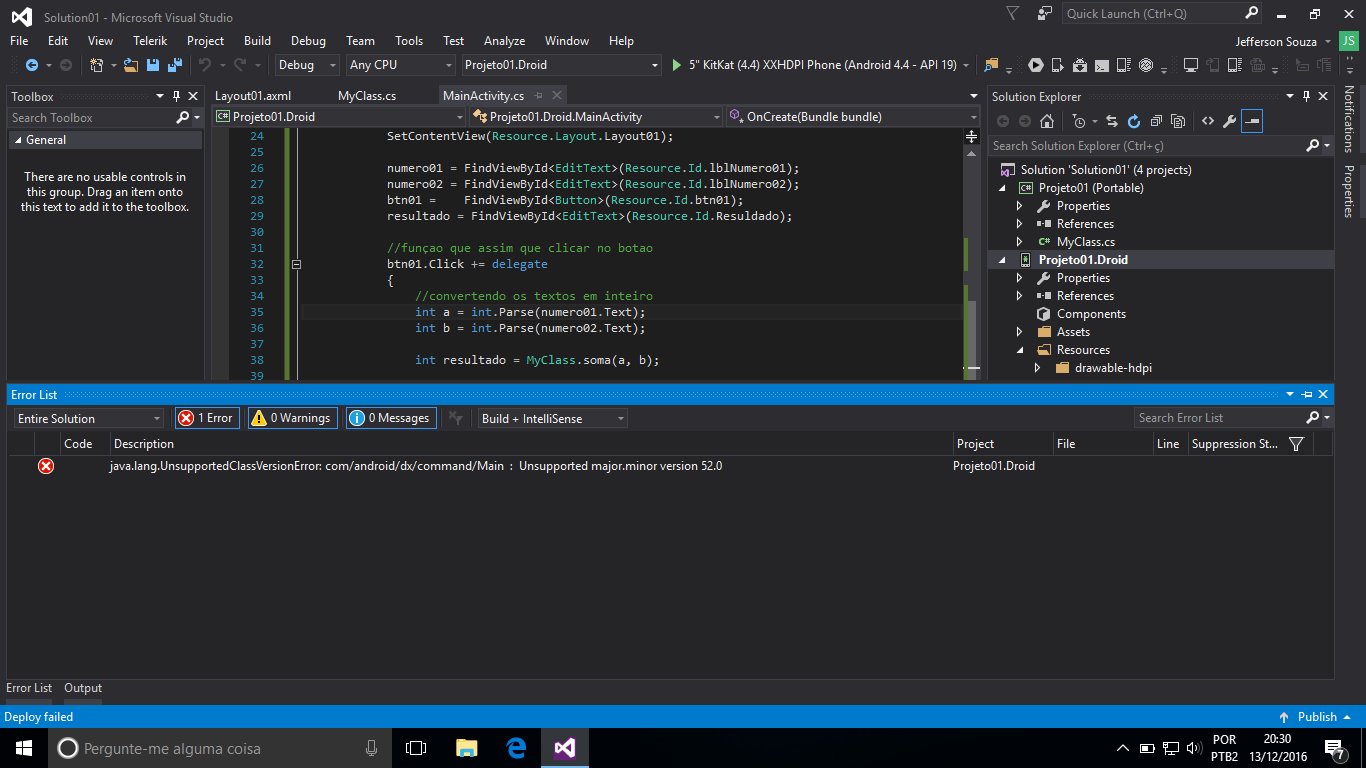
Task: Collapse the General group in Toolbox
Action: 17,141
